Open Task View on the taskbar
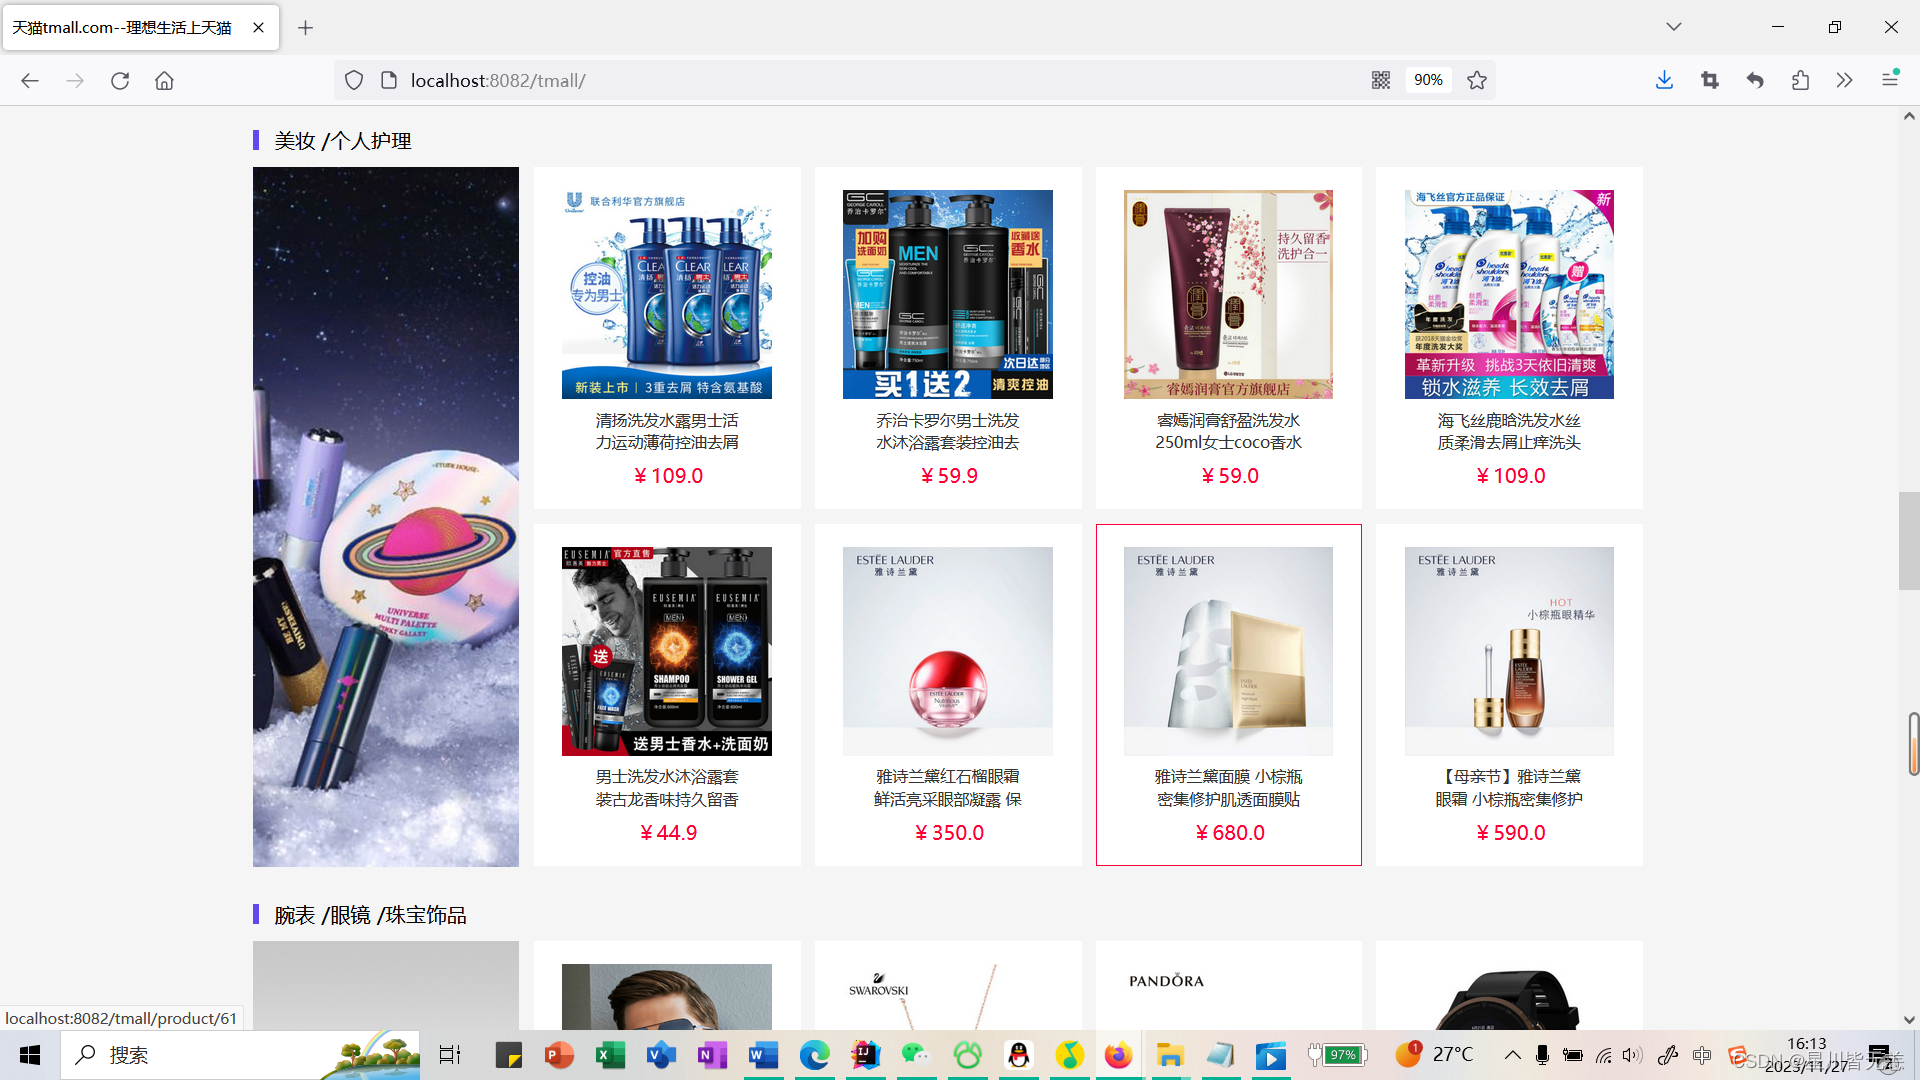 coord(450,1055)
